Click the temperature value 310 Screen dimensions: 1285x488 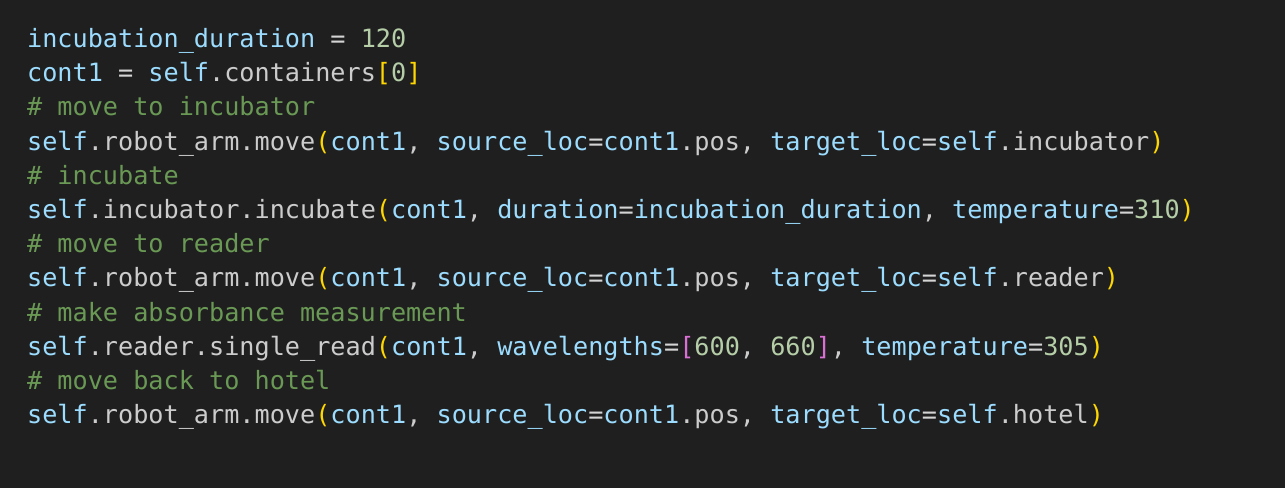coord(1156,210)
